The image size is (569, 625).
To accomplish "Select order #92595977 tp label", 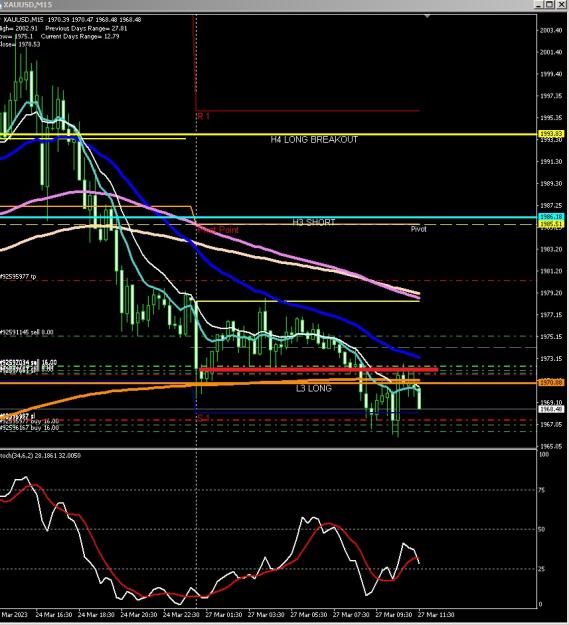I will [x=18, y=276].
